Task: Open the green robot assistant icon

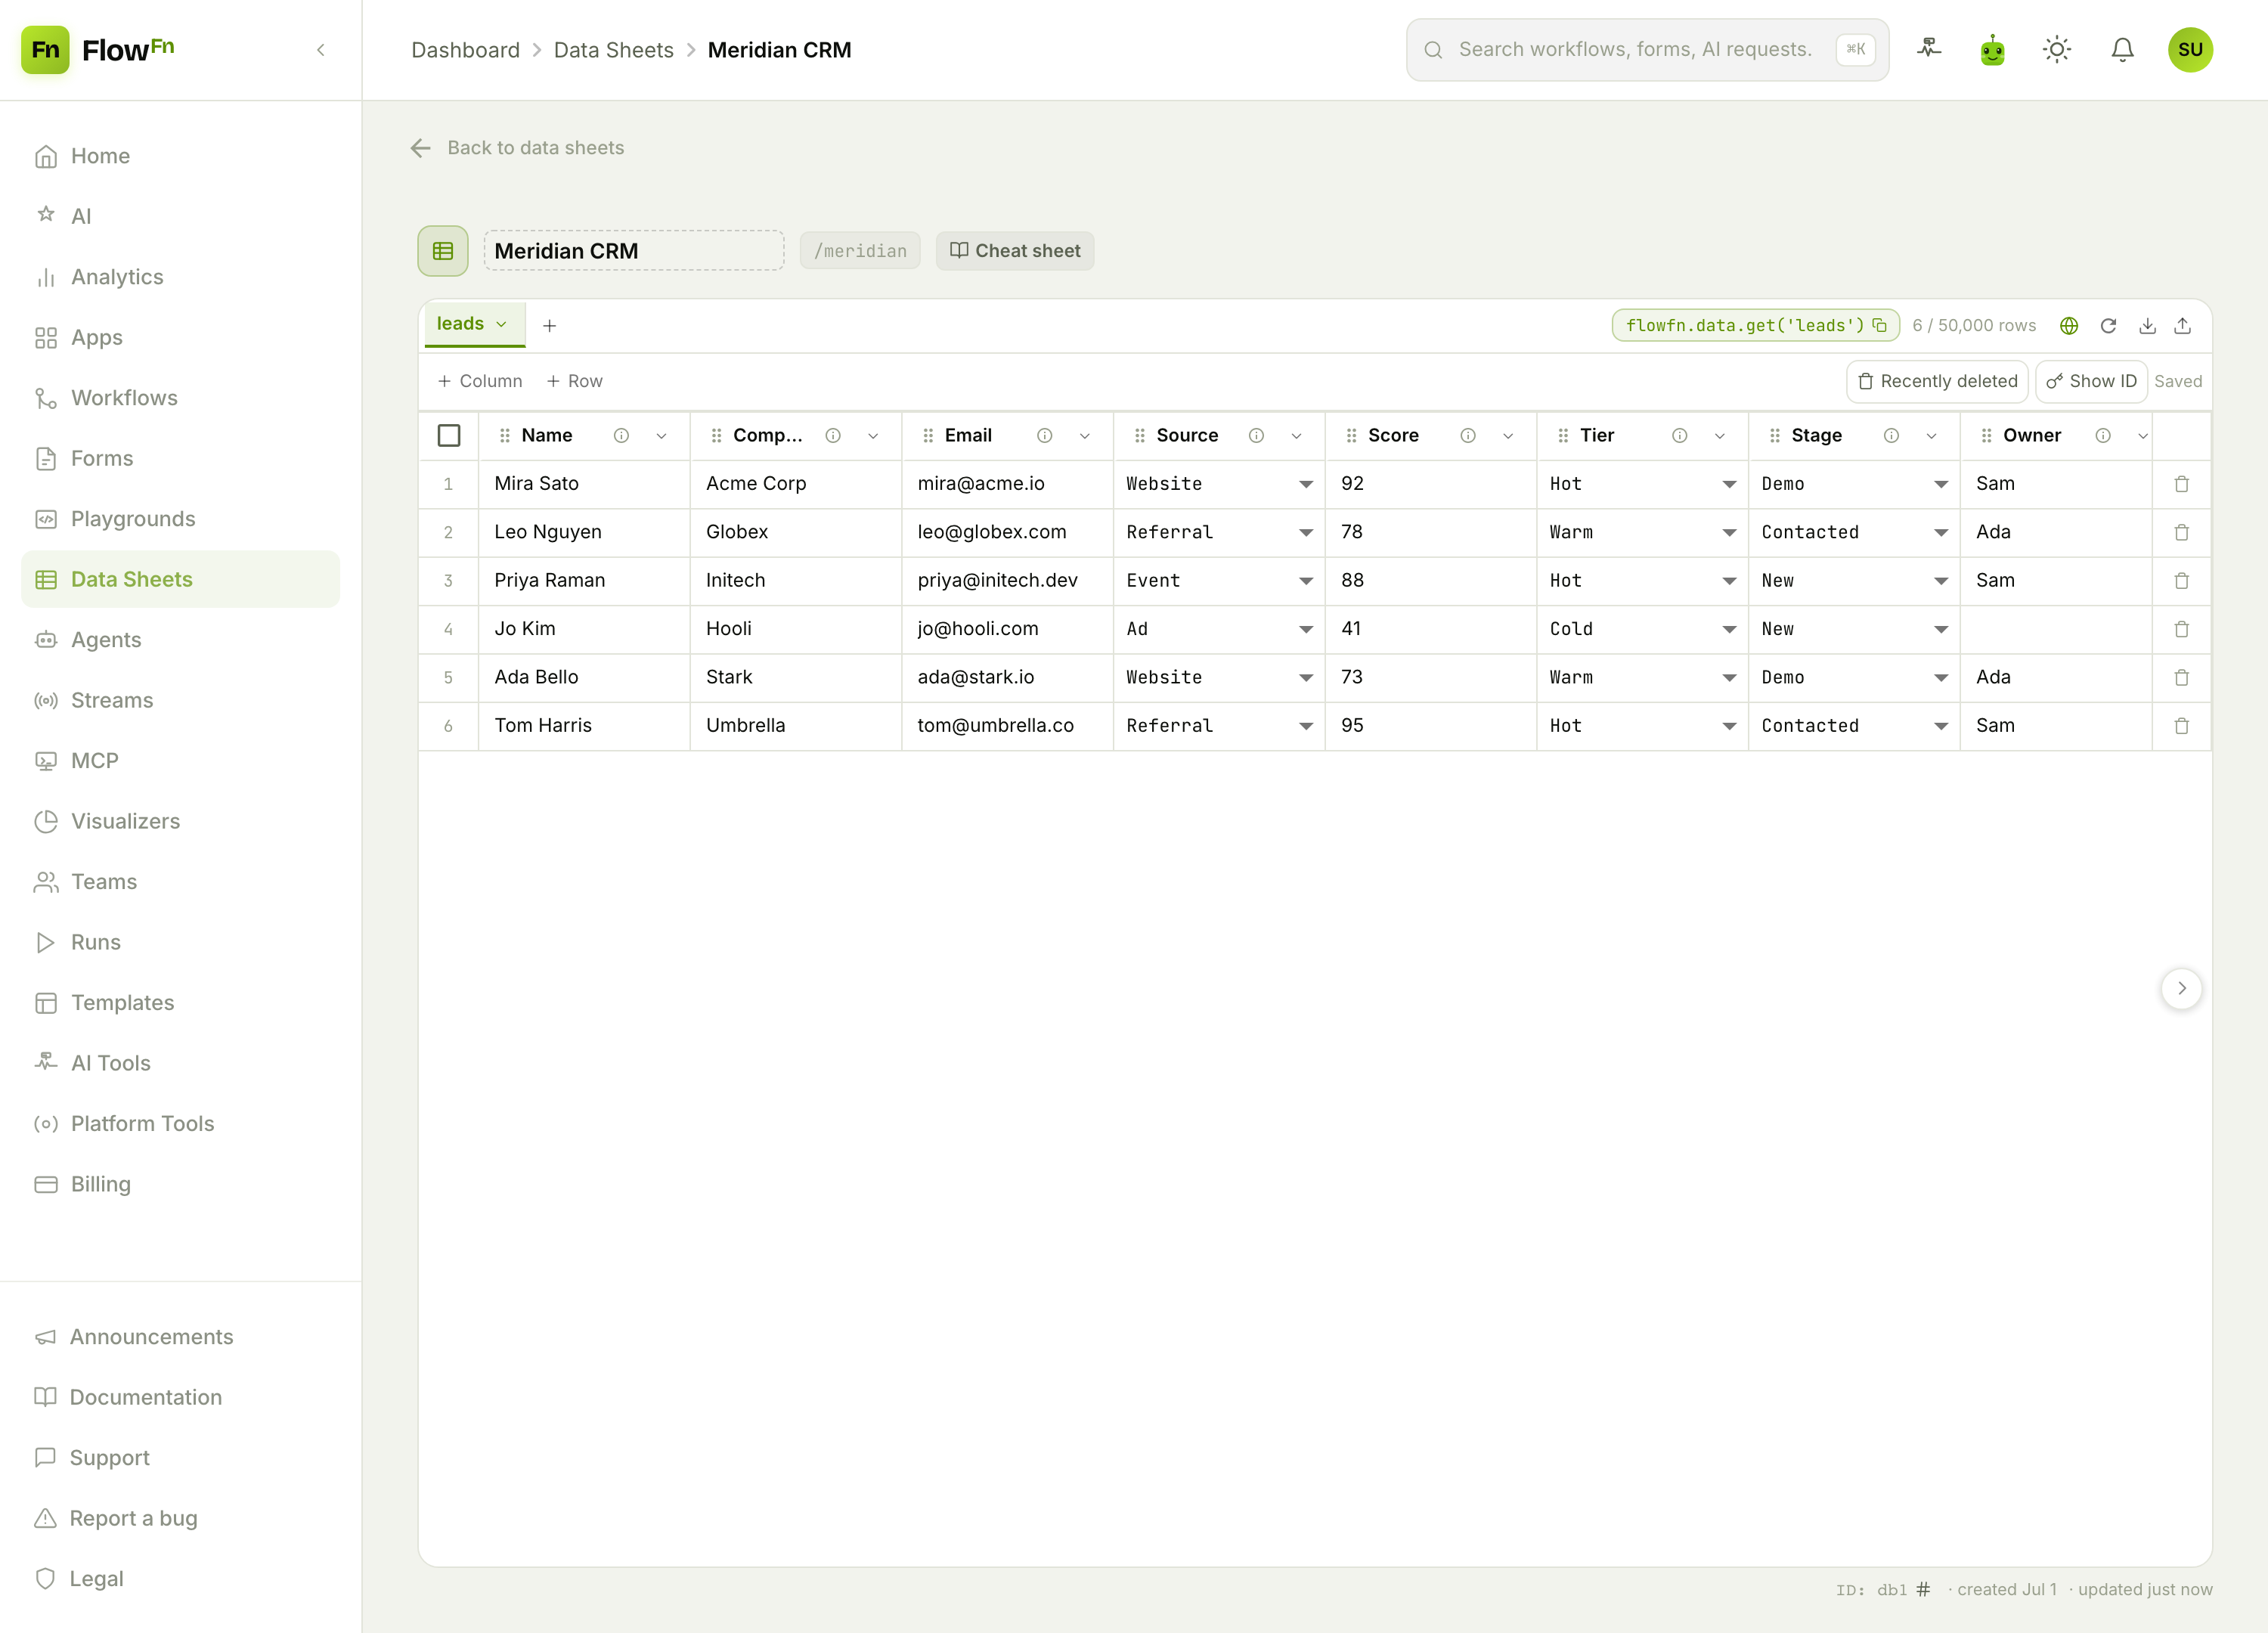Action: [1992, 50]
